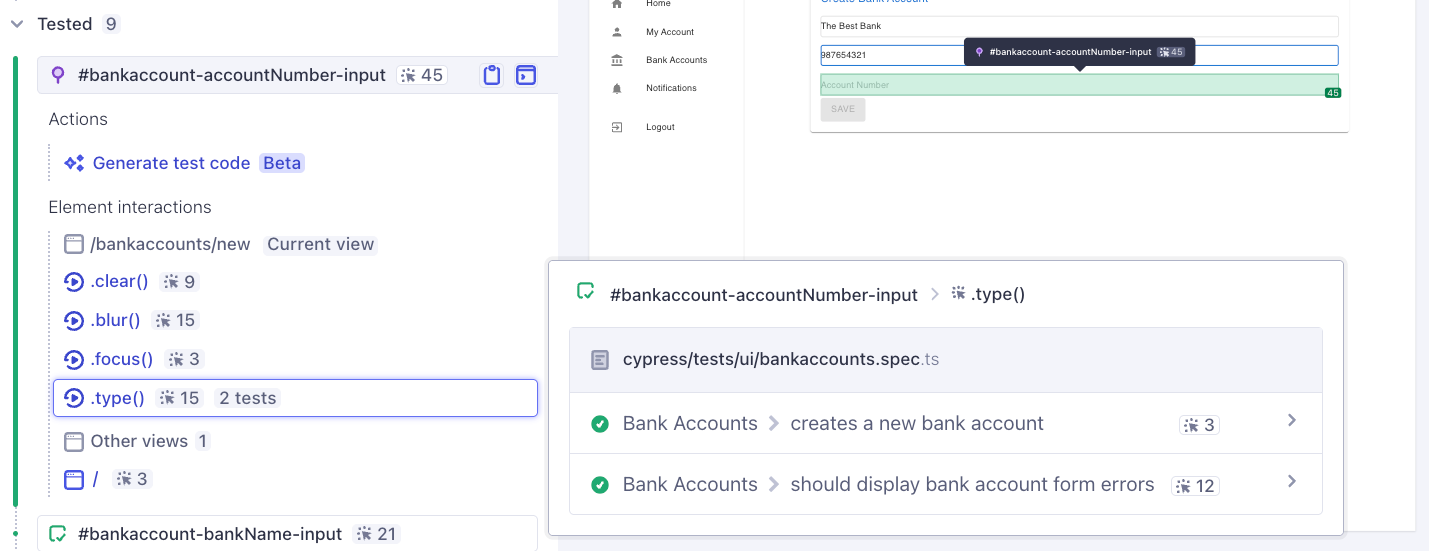Click the dark tooltip labeled #bankaccount-accountNumber-input
The height and width of the screenshot is (551, 1429).
(x=1079, y=52)
